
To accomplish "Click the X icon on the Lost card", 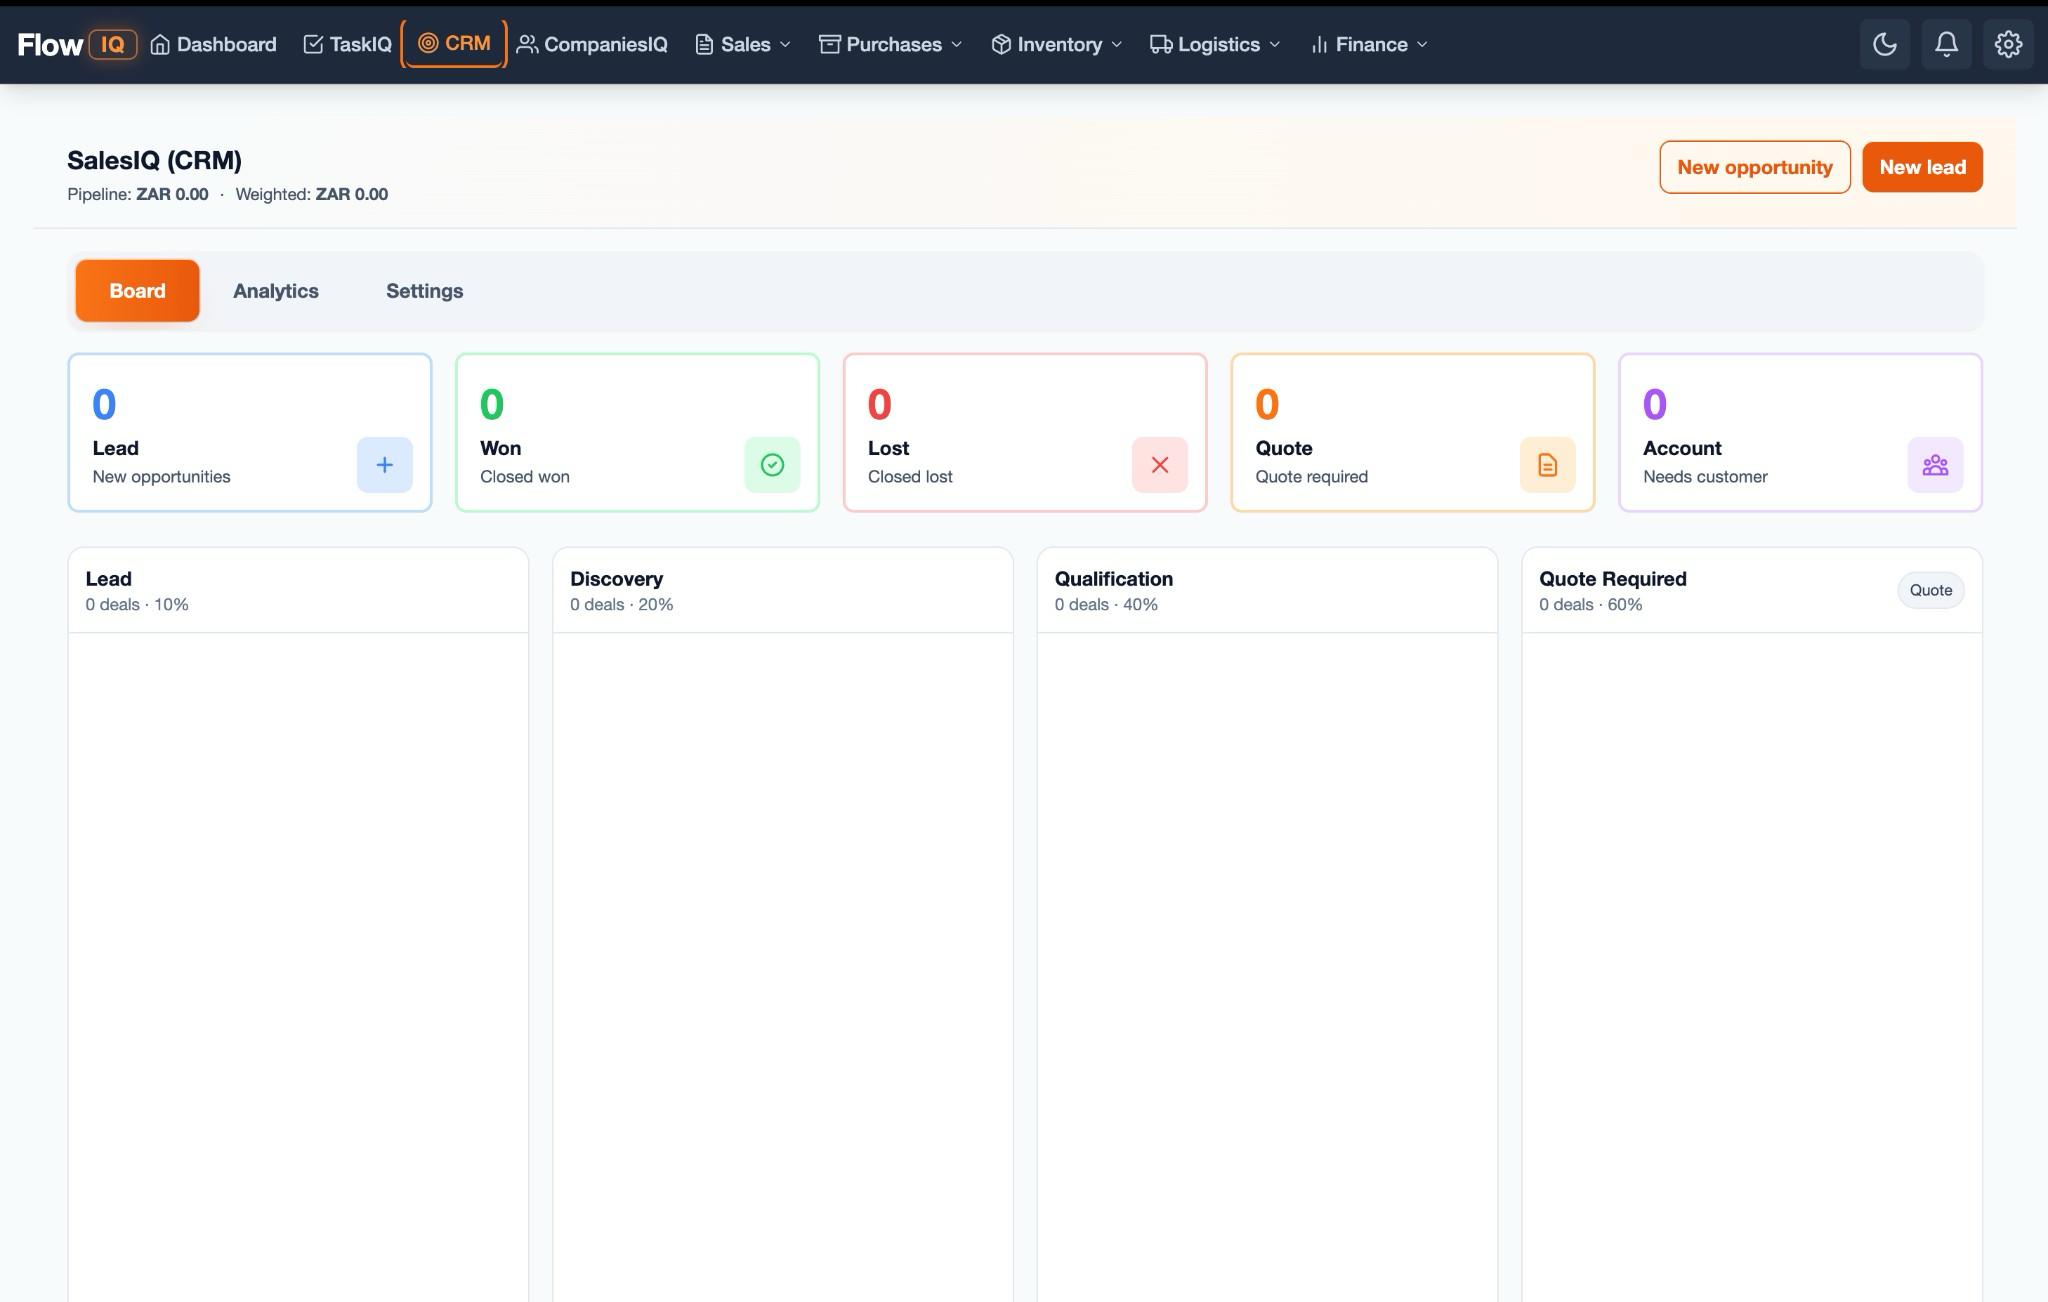I will [1160, 464].
